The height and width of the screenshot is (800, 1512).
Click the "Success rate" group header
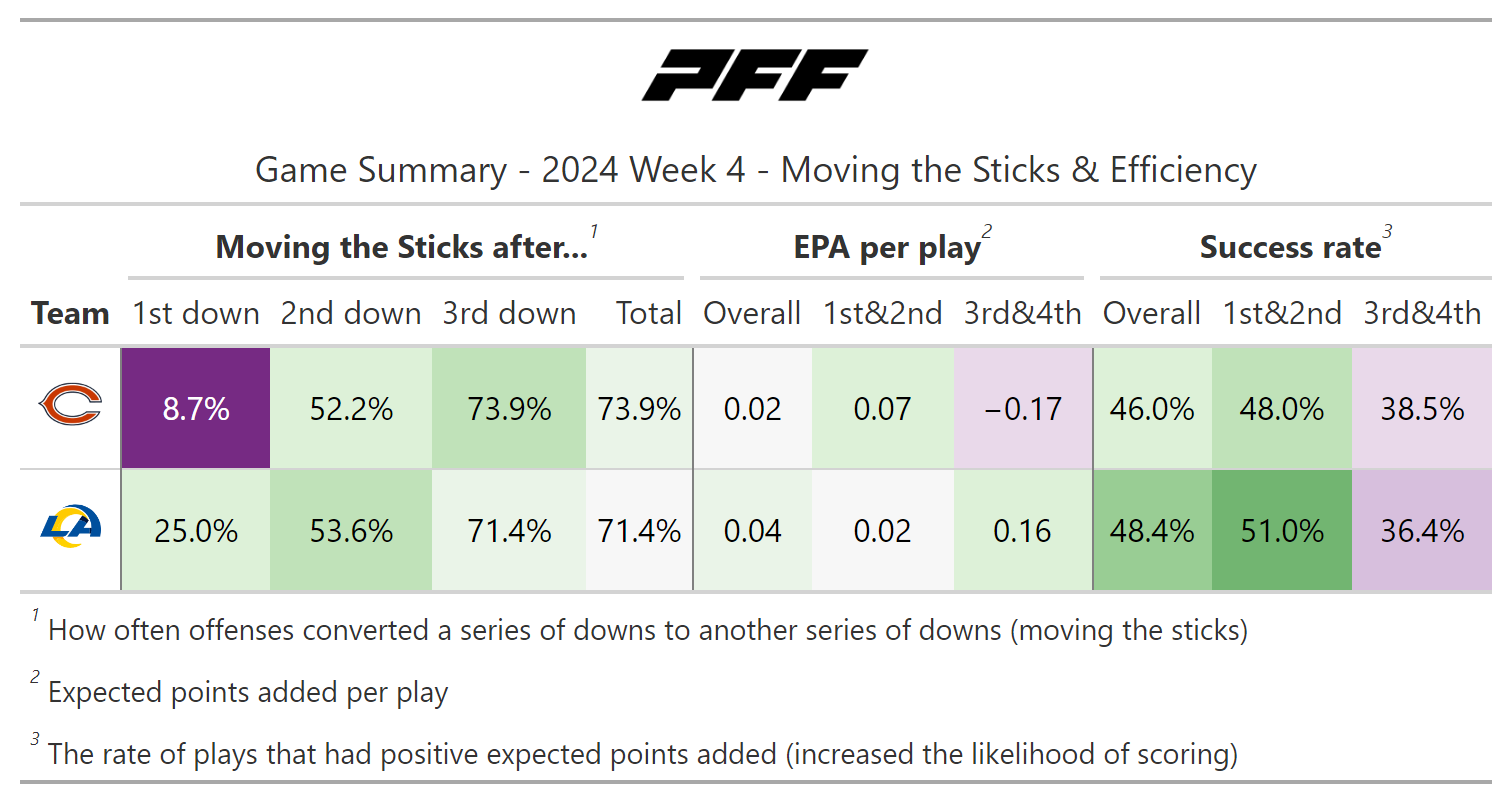pyautogui.click(x=1290, y=247)
